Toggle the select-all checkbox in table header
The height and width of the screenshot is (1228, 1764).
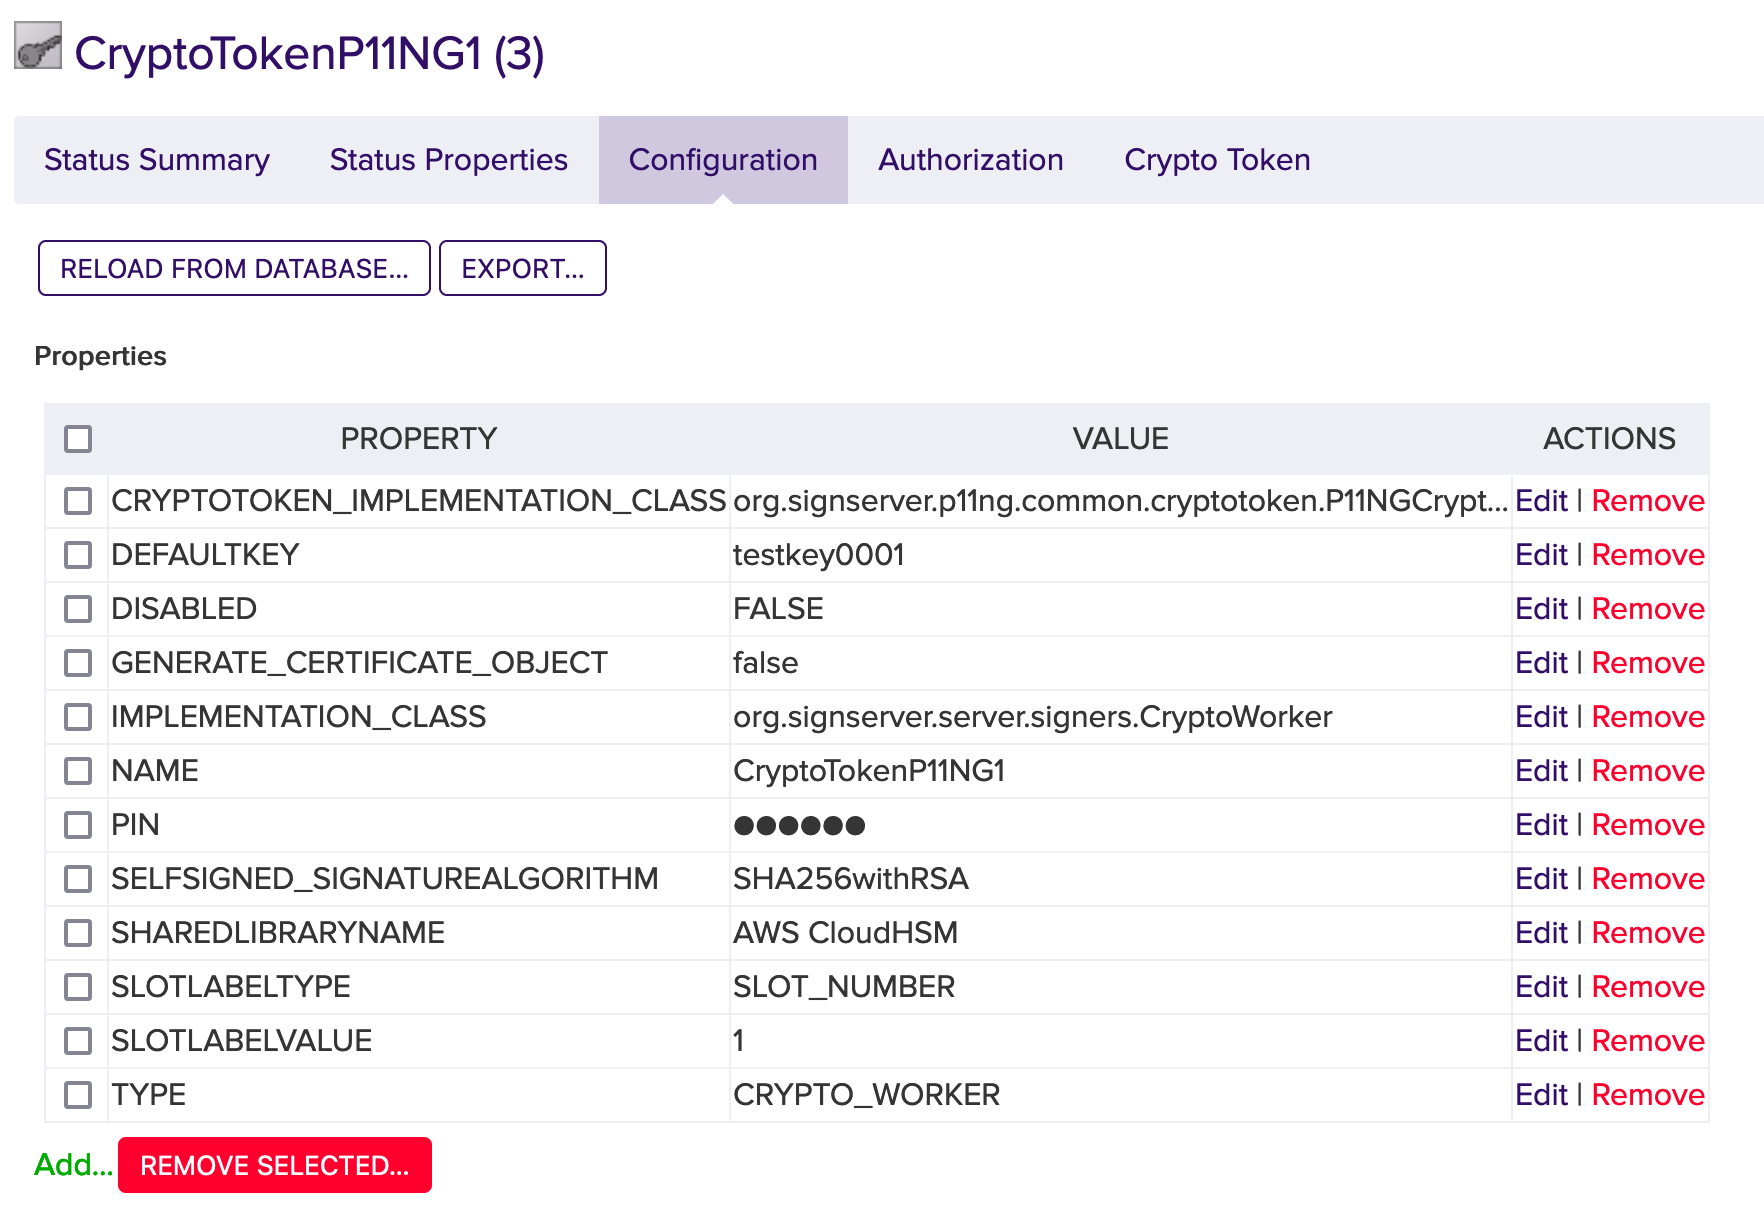(x=78, y=439)
